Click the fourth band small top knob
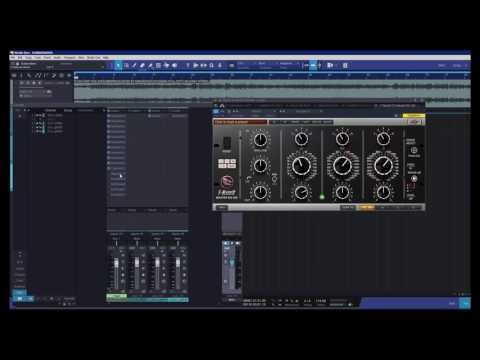Image resolution: width=480 pixels, height=360 pixels. (x=383, y=138)
